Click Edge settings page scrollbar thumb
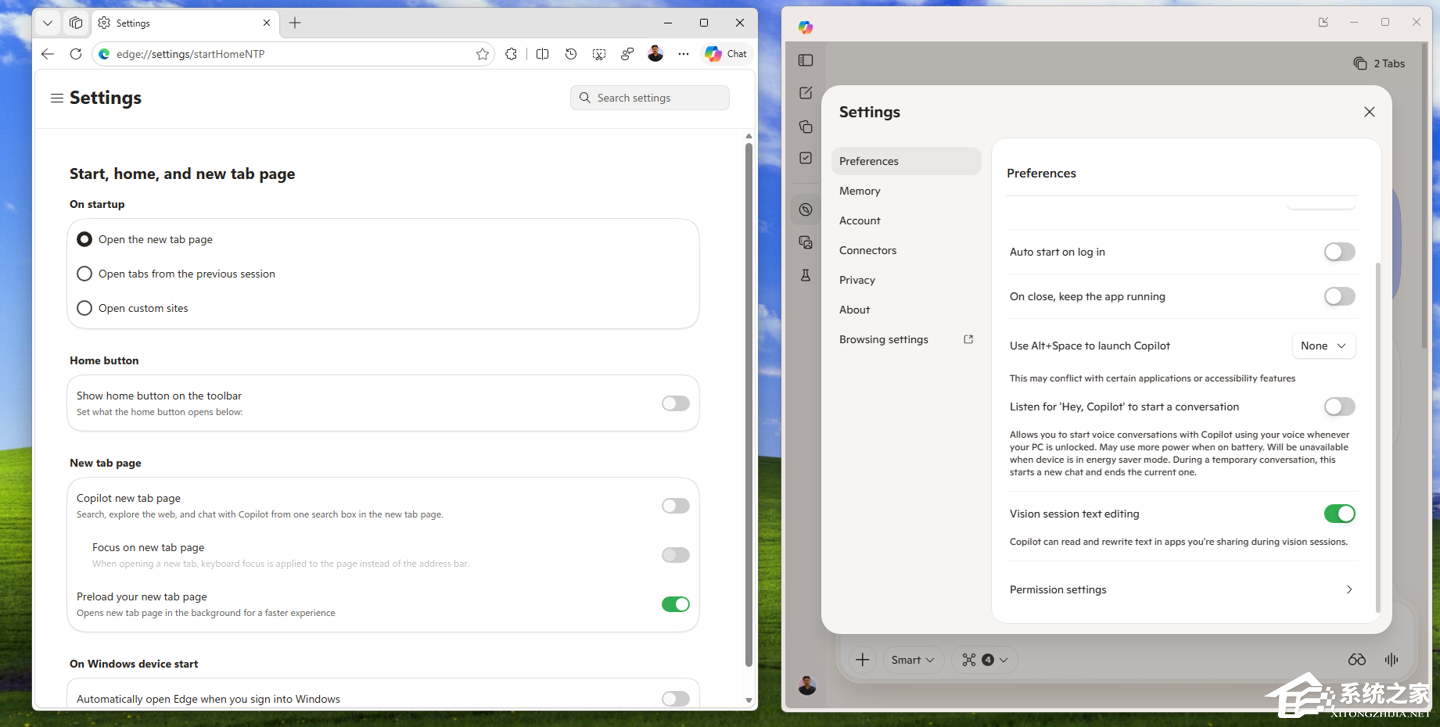The image size is (1440, 727). [749, 404]
